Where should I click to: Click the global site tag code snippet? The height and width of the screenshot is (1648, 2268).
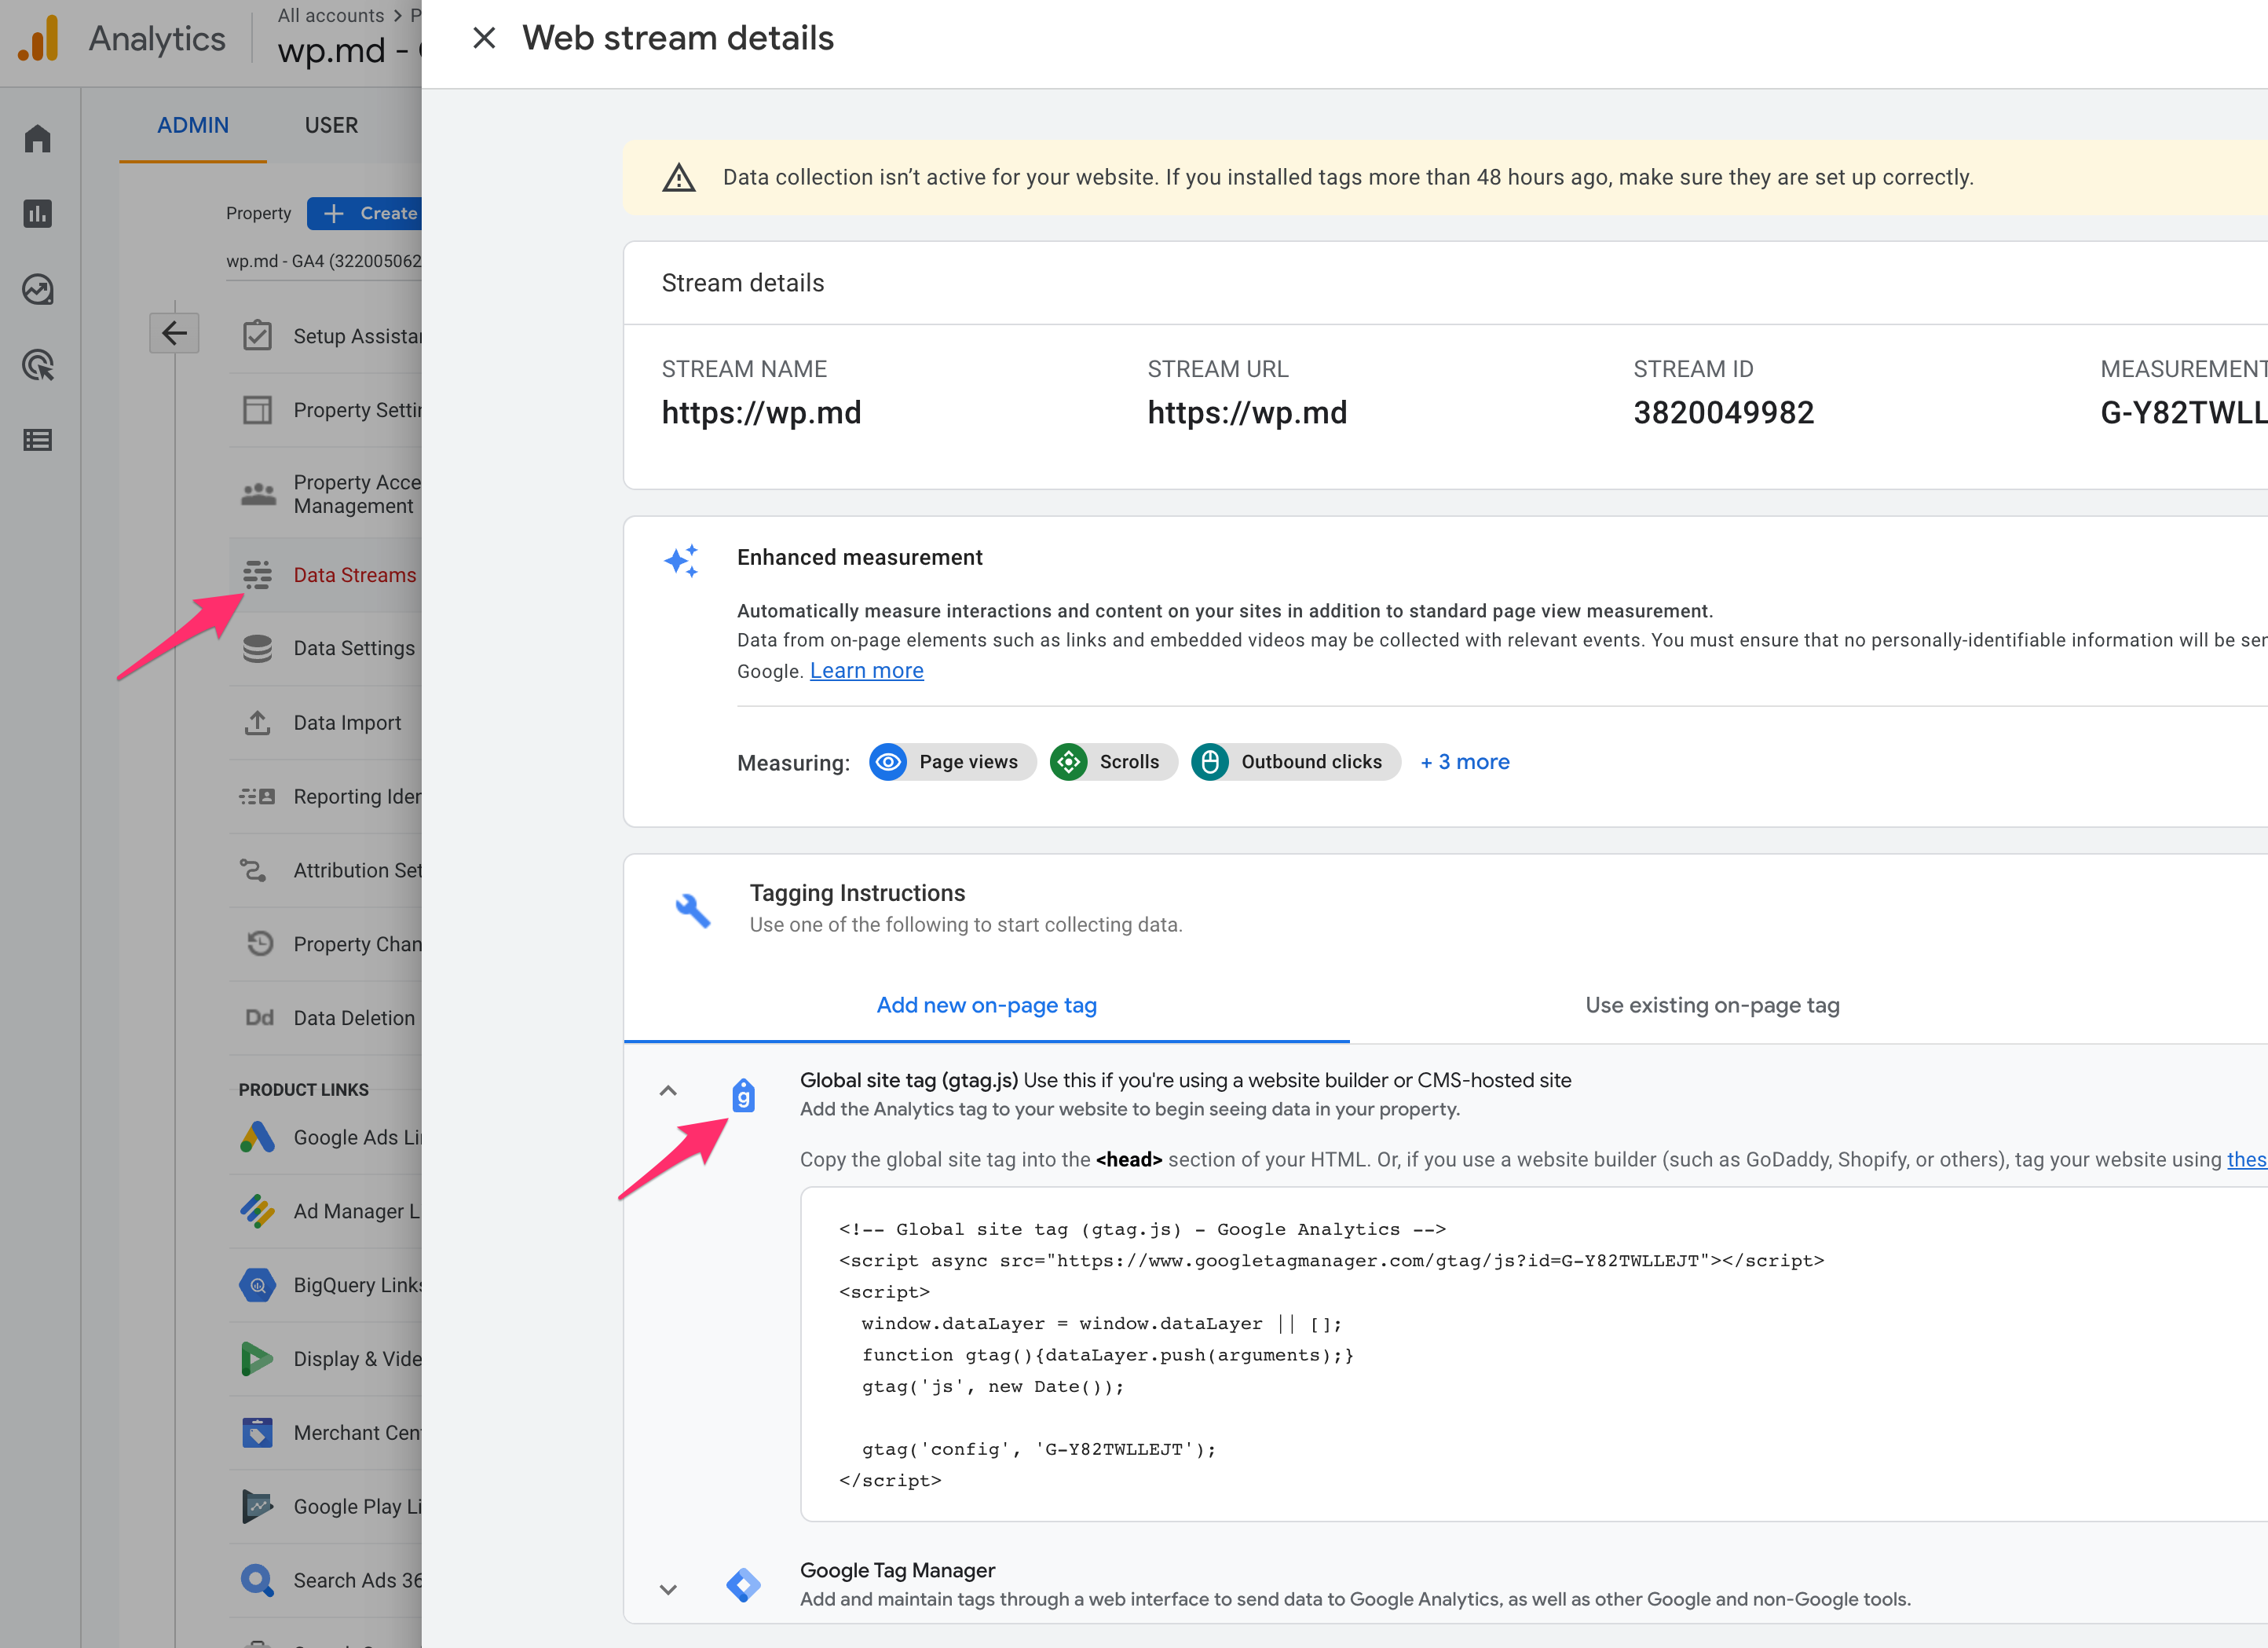point(1534,1354)
